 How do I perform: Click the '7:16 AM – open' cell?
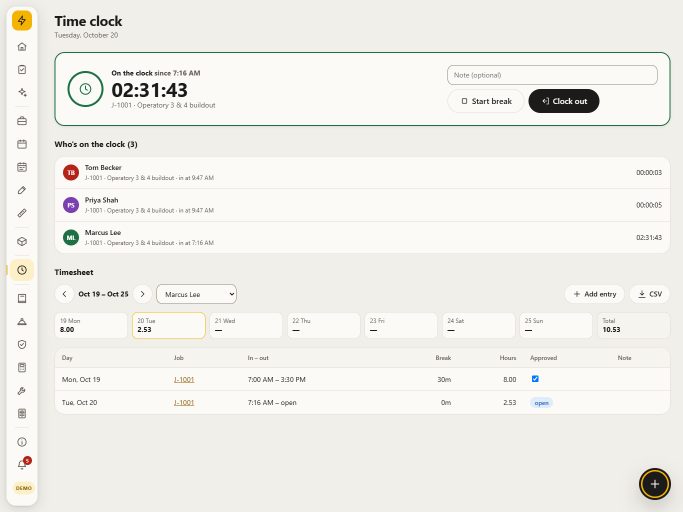click(272, 403)
